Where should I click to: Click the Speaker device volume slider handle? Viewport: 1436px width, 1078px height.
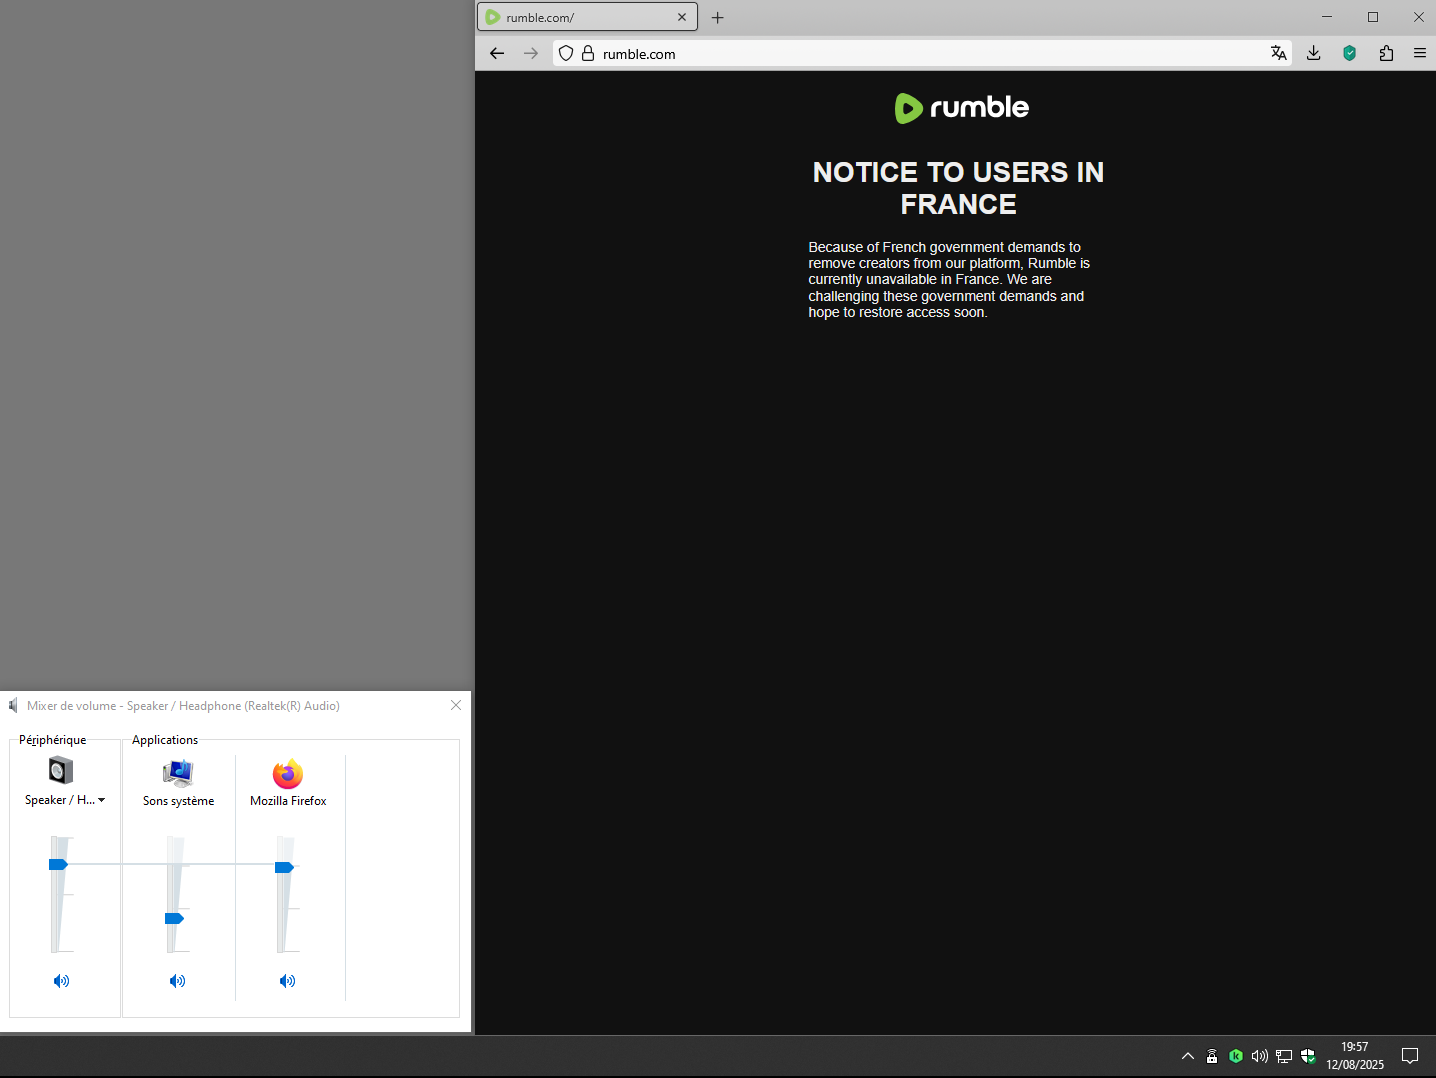pyautogui.click(x=58, y=864)
